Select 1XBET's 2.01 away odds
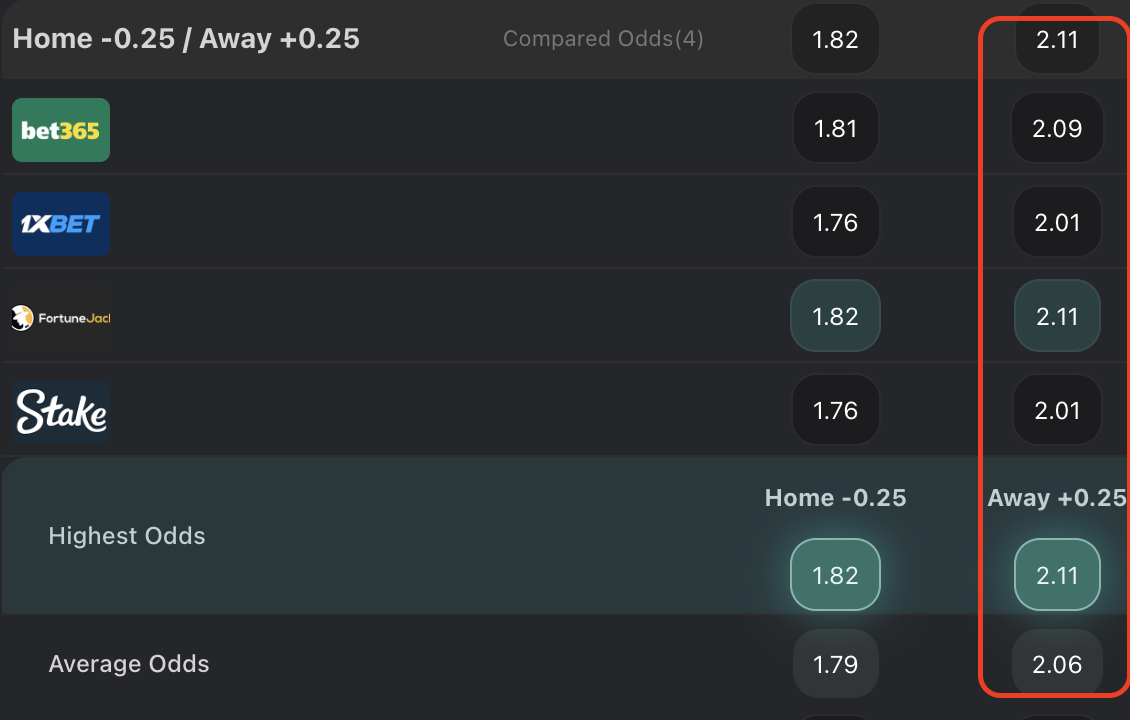 pos(1057,222)
